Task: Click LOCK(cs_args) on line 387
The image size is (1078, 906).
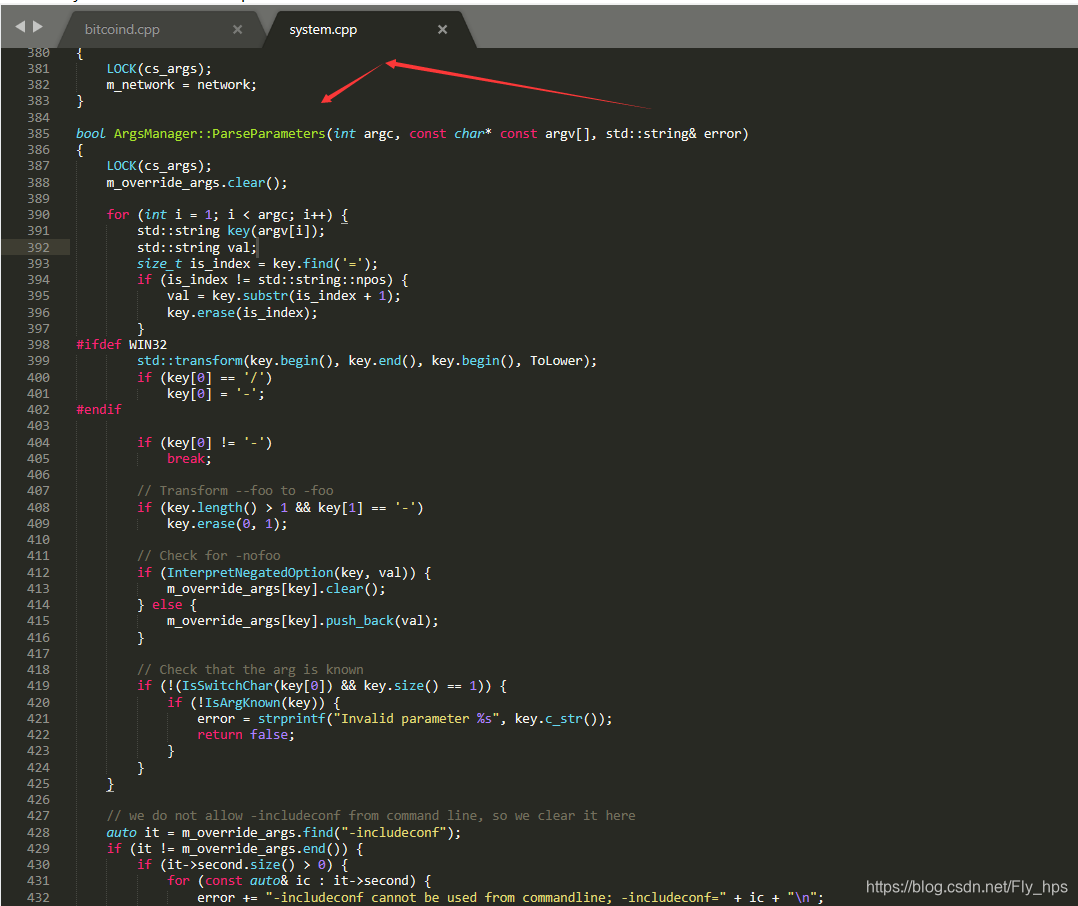Action: coord(159,166)
